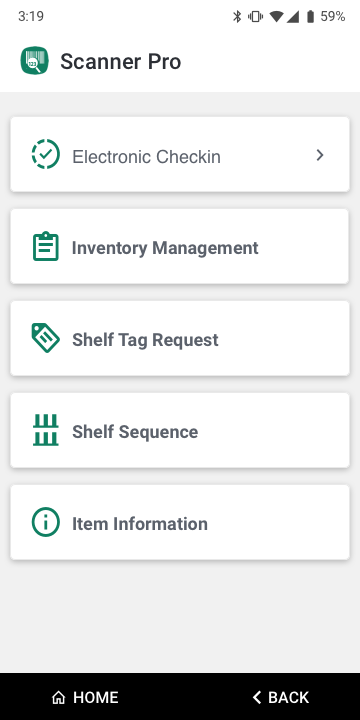The width and height of the screenshot is (360, 720).
Task: Click the Scanner Pro title text
Action: tap(121, 62)
